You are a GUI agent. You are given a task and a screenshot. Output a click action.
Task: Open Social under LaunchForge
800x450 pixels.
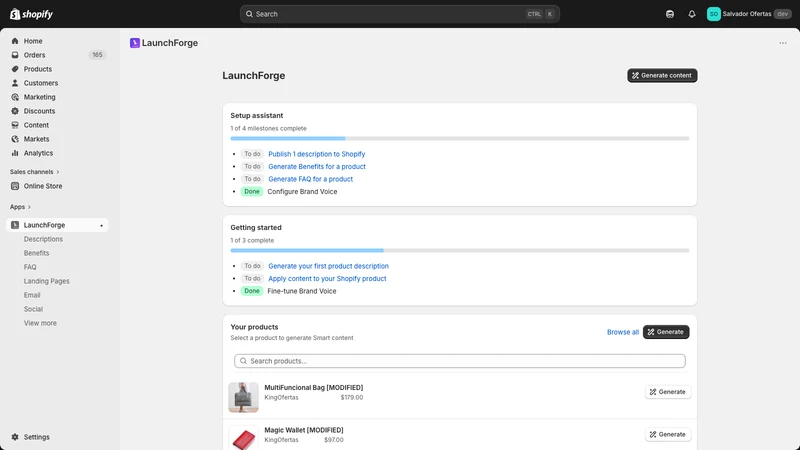(x=33, y=309)
